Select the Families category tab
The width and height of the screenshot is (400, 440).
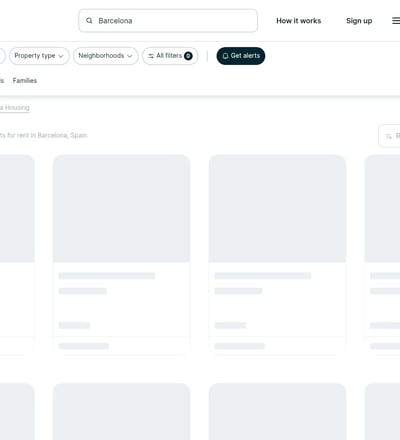25,80
